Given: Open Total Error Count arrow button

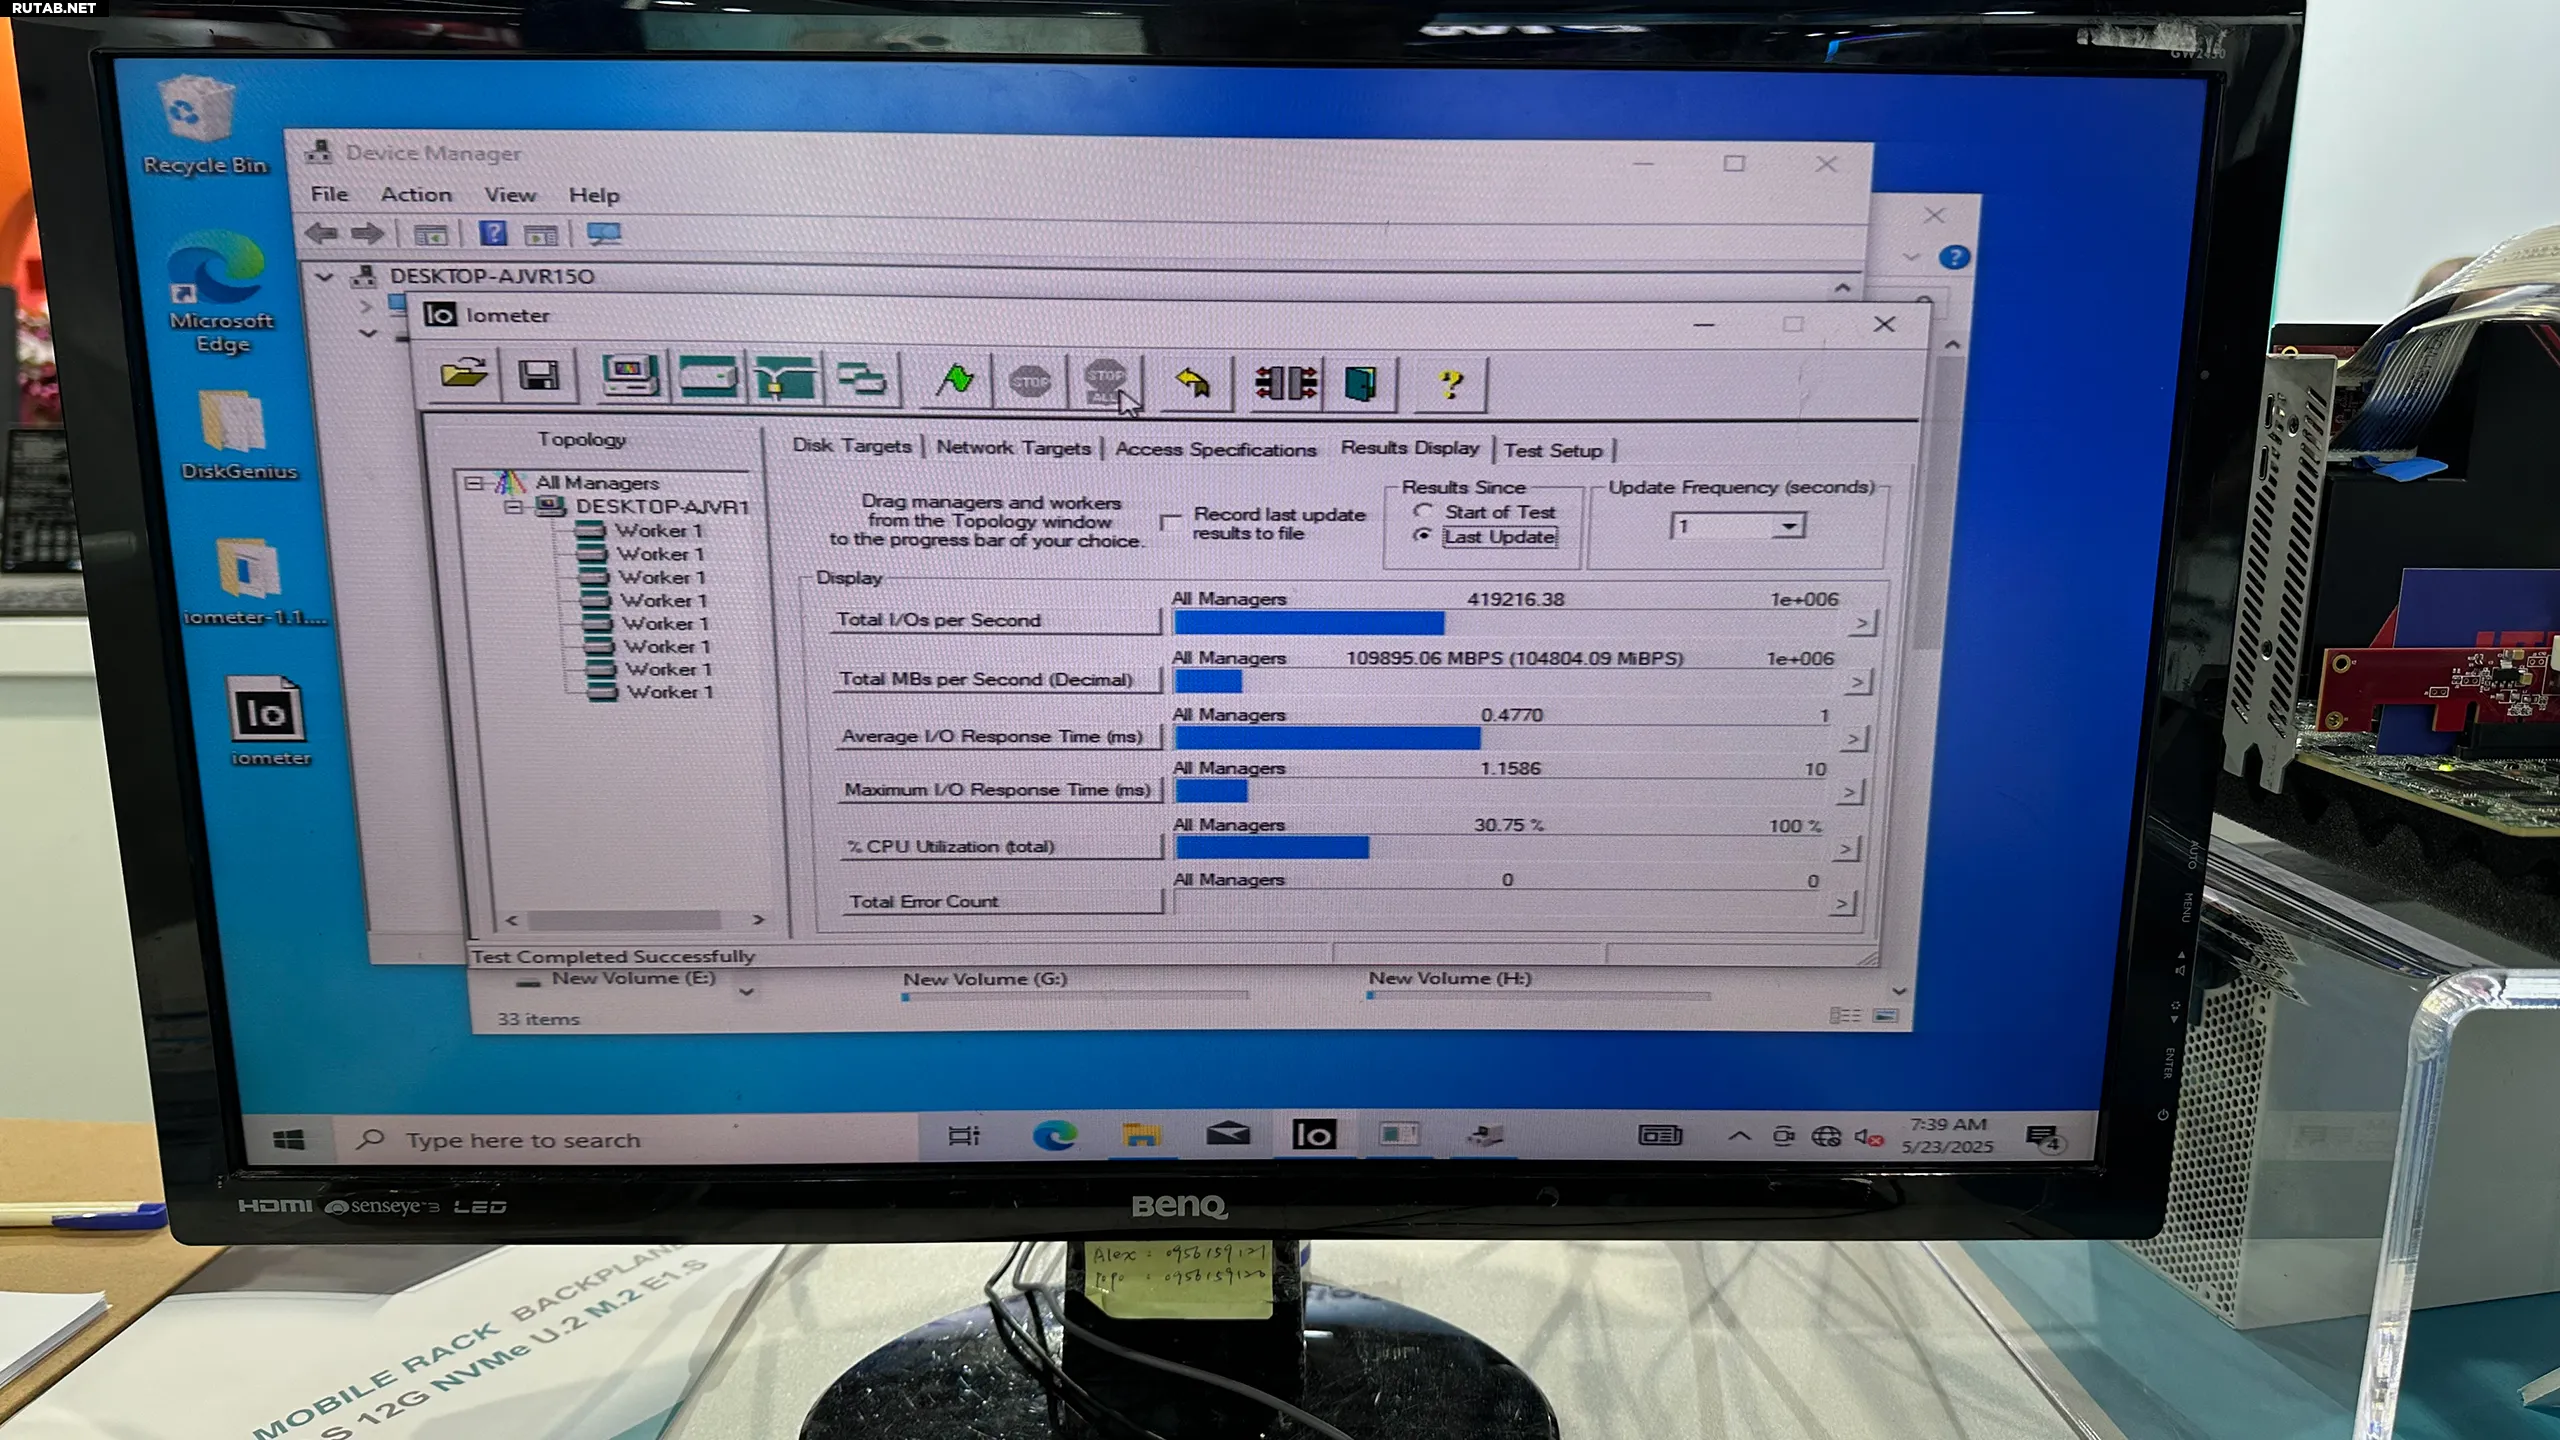Looking at the screenshot, I should (x=1843, y=905).
